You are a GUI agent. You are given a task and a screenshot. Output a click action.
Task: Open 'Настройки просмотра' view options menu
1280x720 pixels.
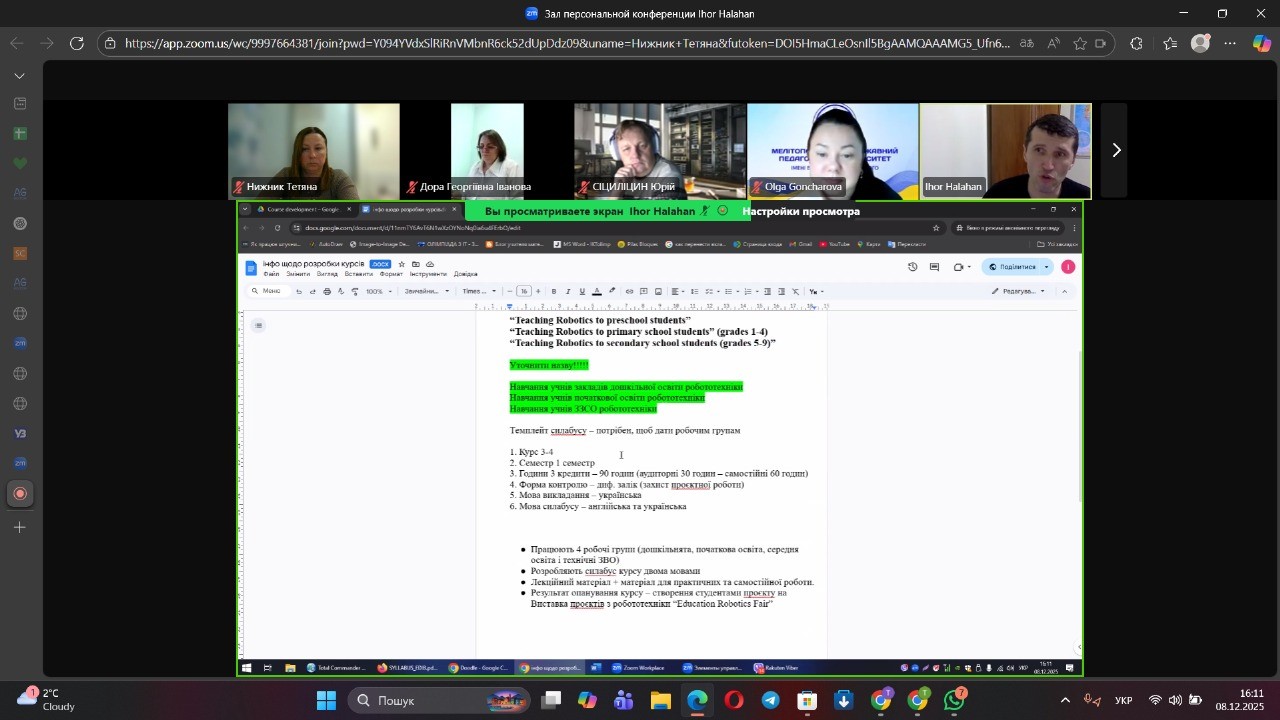tap(801, 211)
